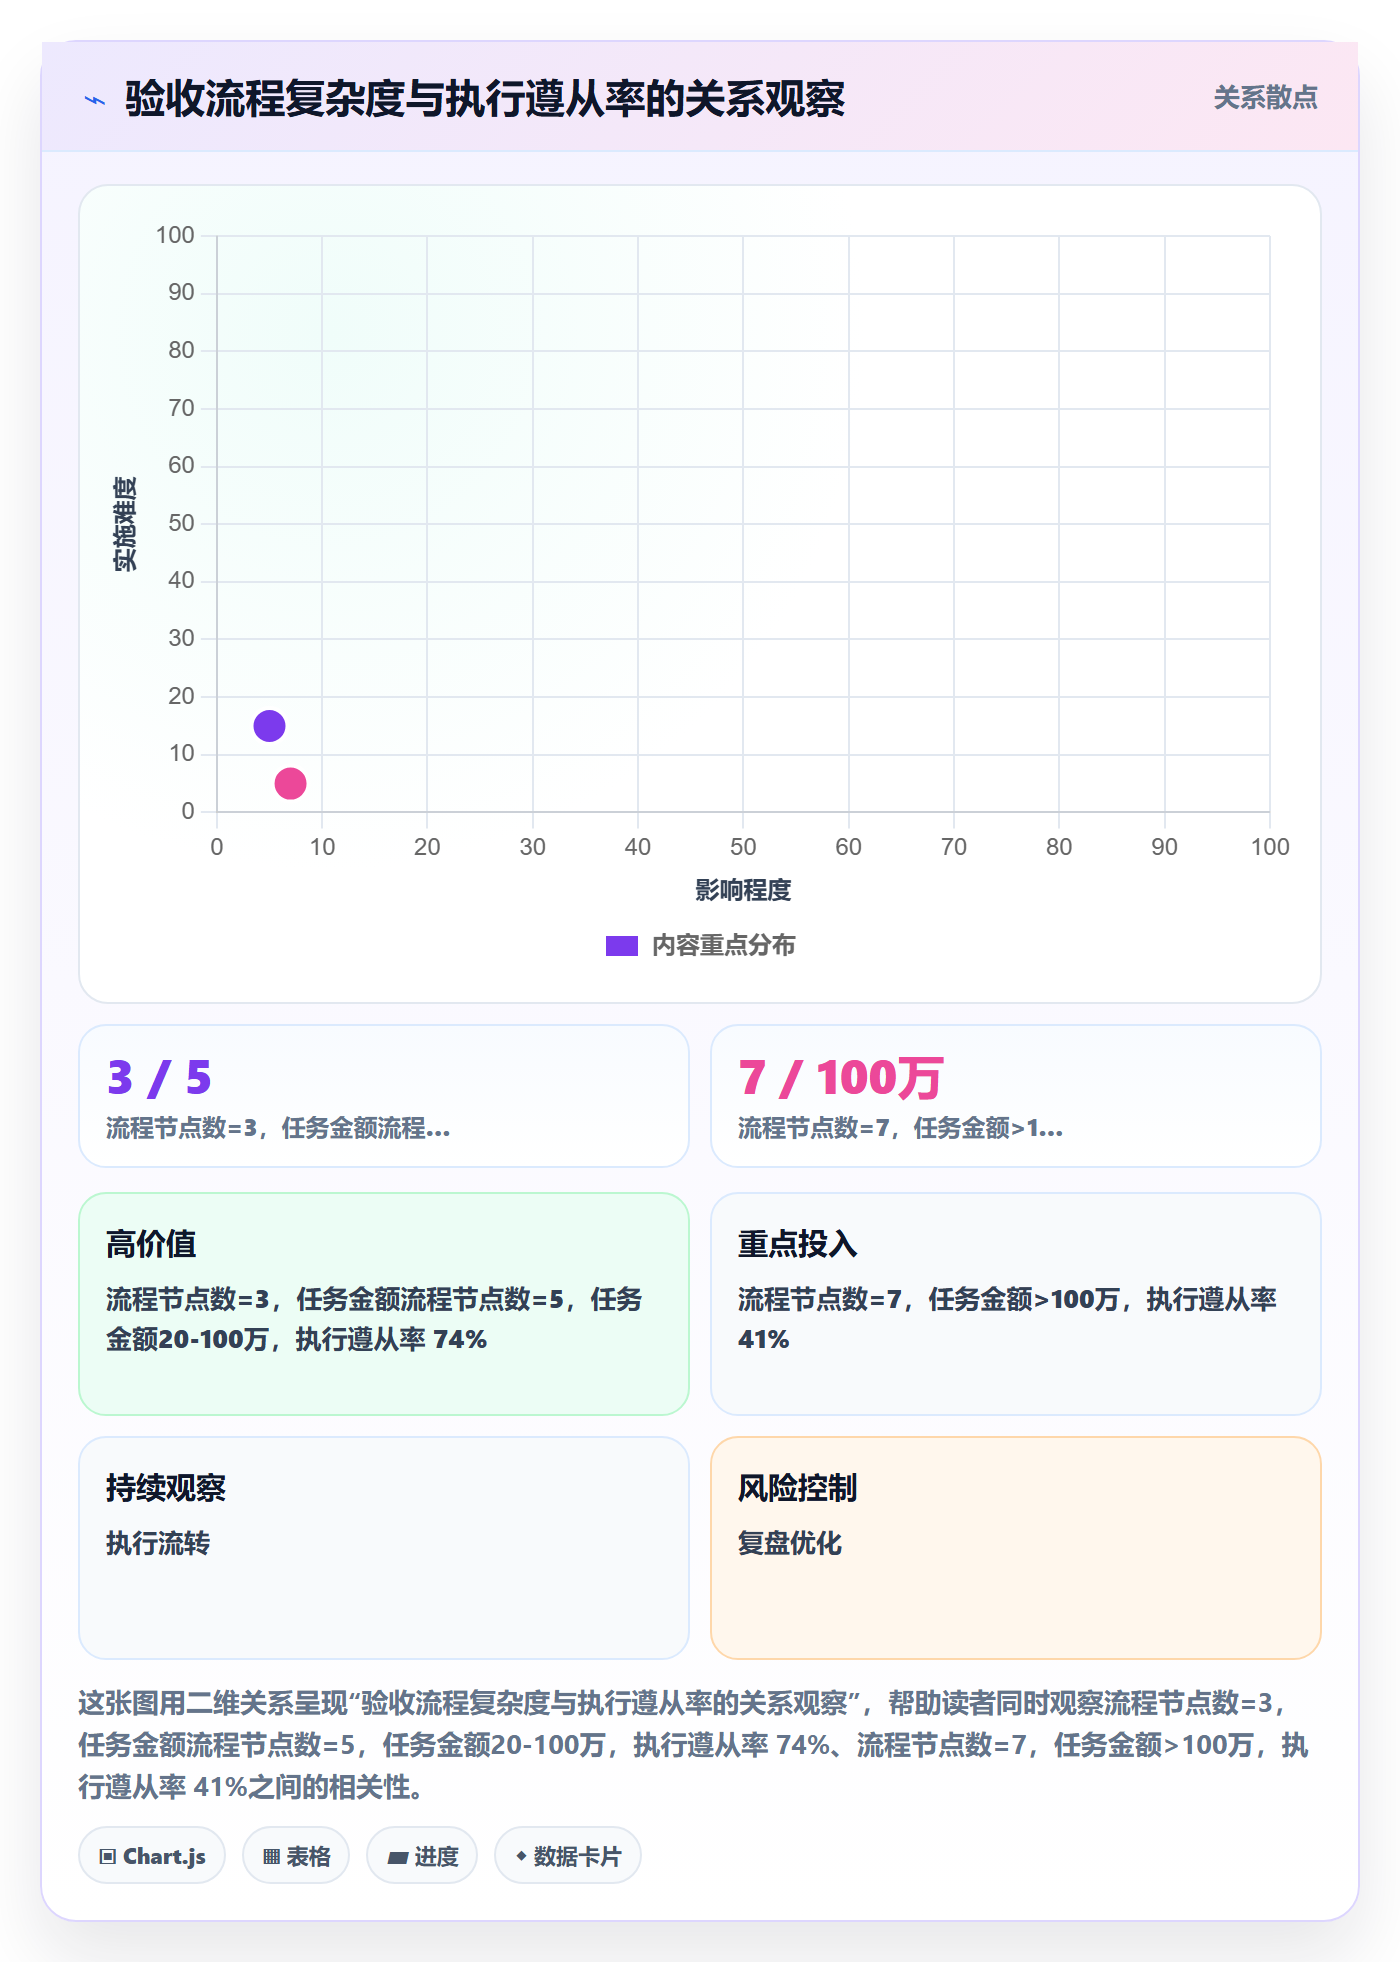Viewport: 1400px width, 1962px height.
Task: Click the 影响程度 x-axis title
Action: tap(743, 890)
